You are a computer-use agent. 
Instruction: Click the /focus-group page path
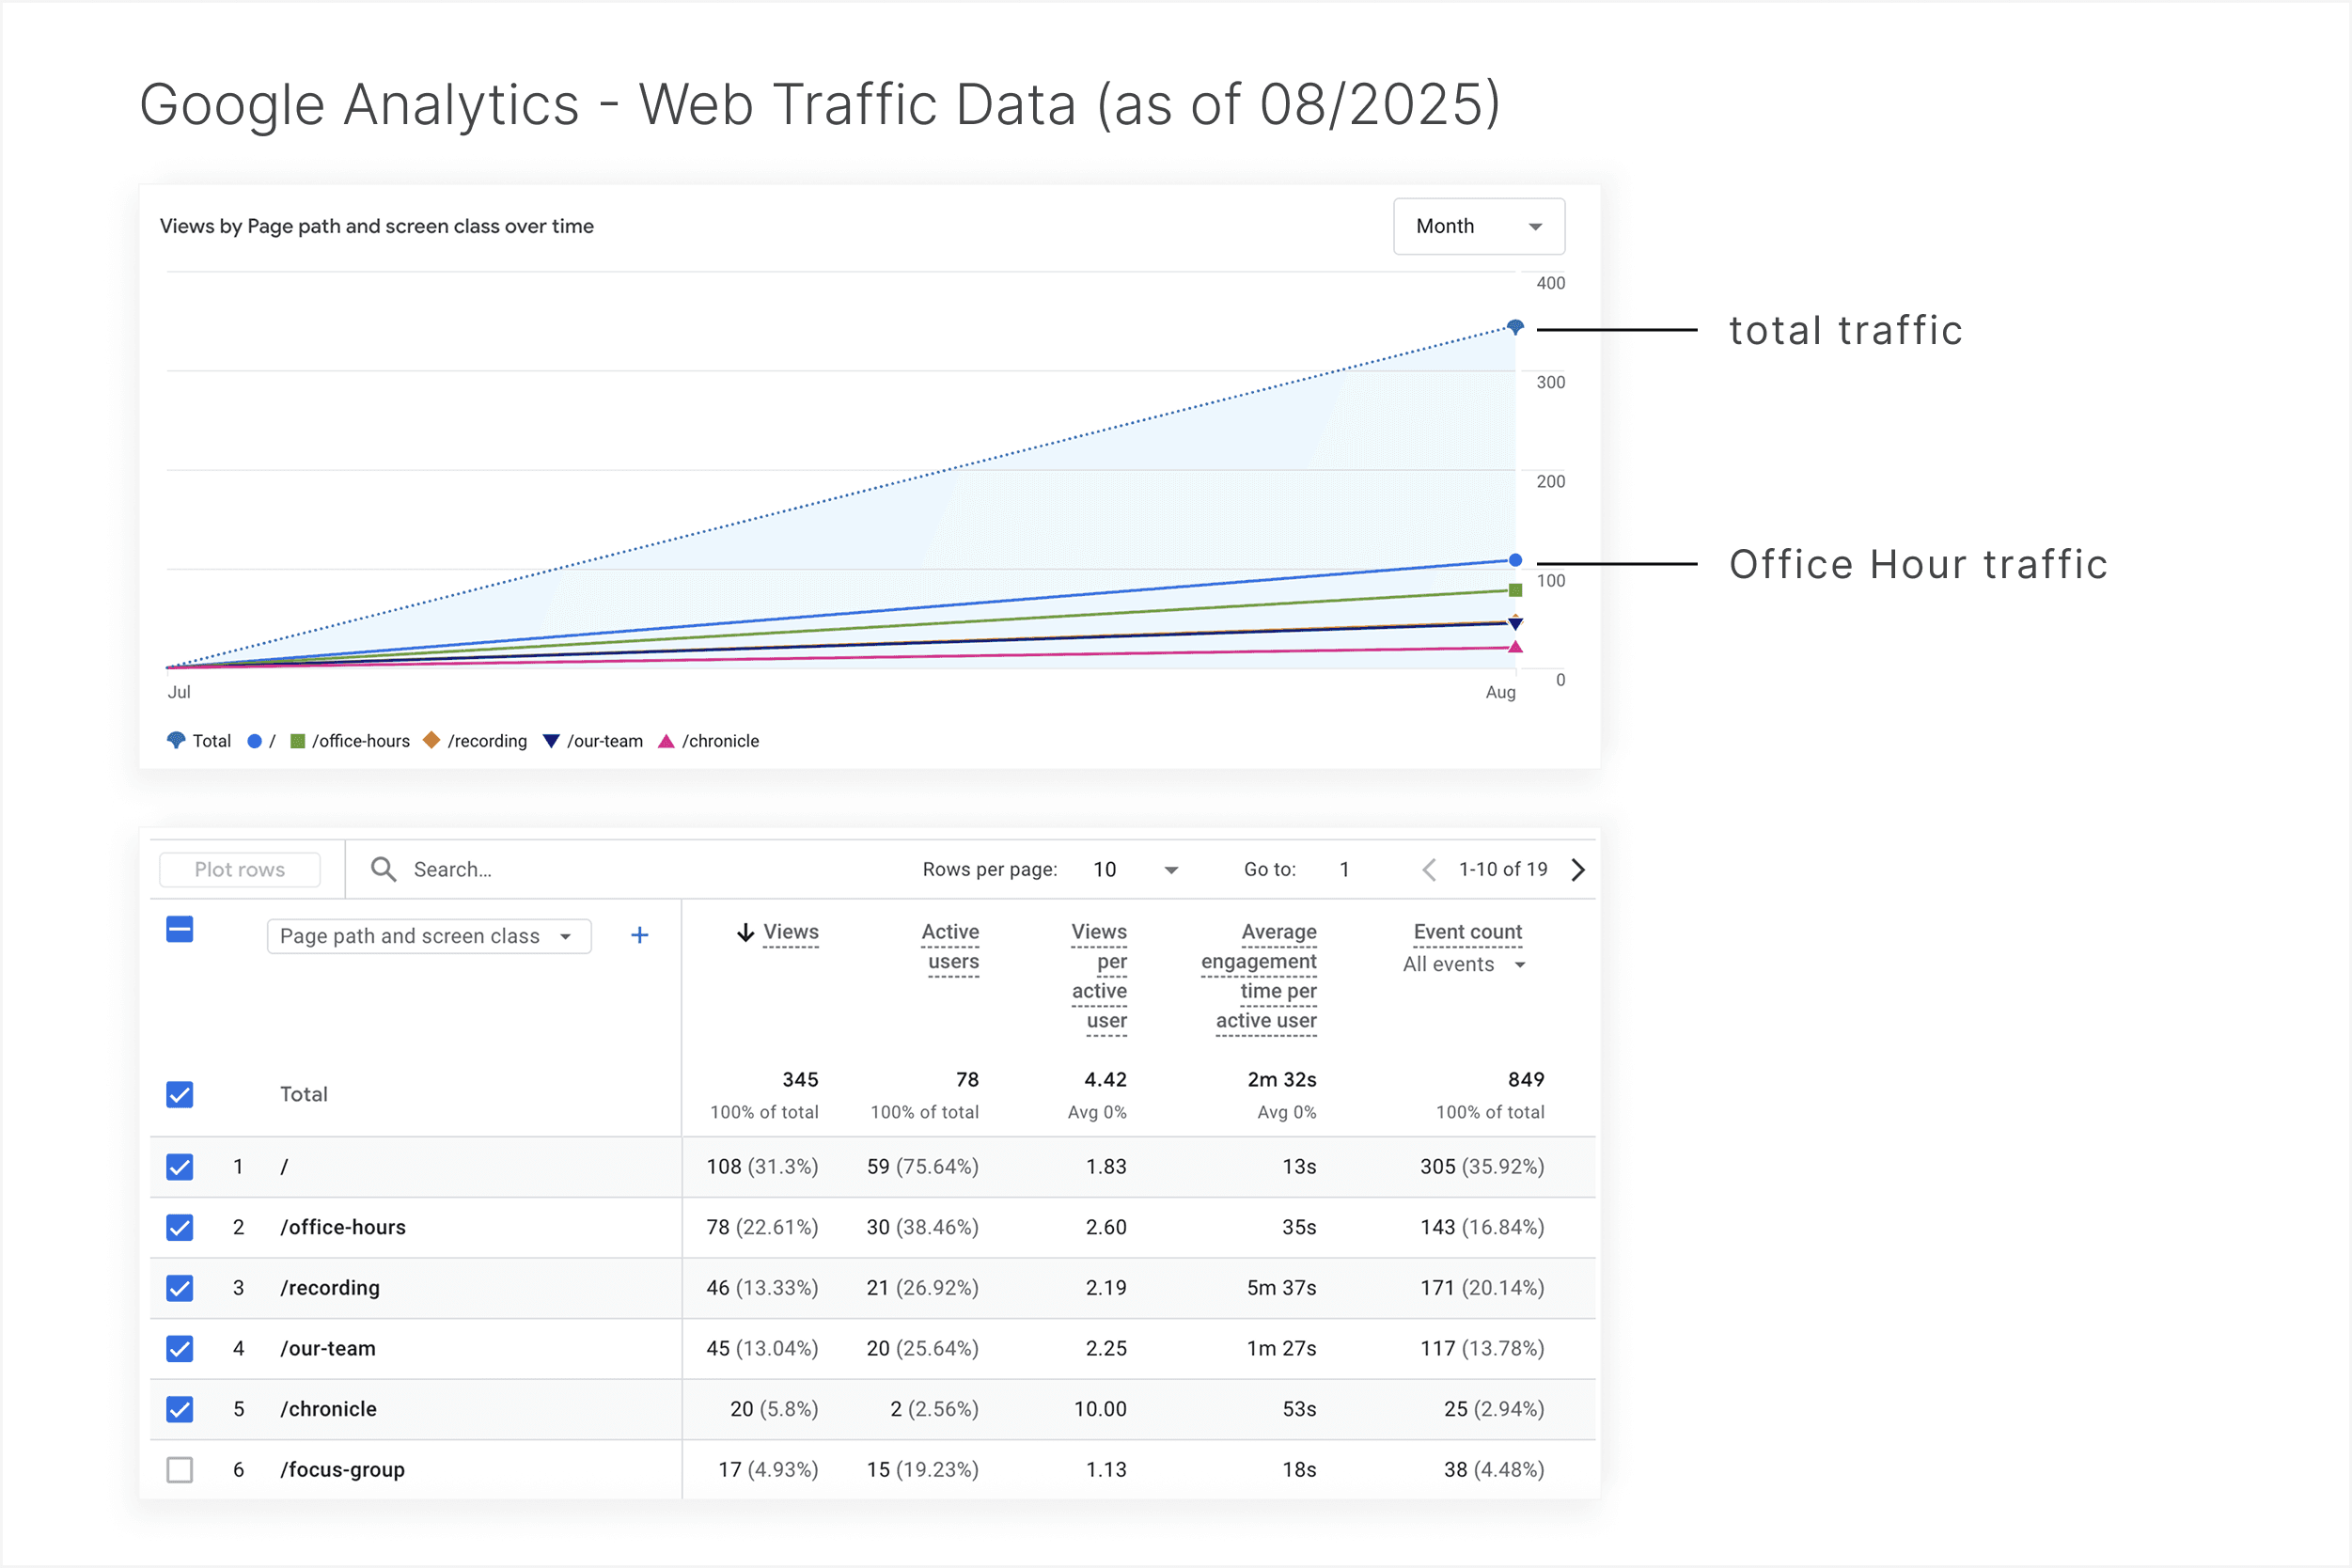coord(343,1470)
